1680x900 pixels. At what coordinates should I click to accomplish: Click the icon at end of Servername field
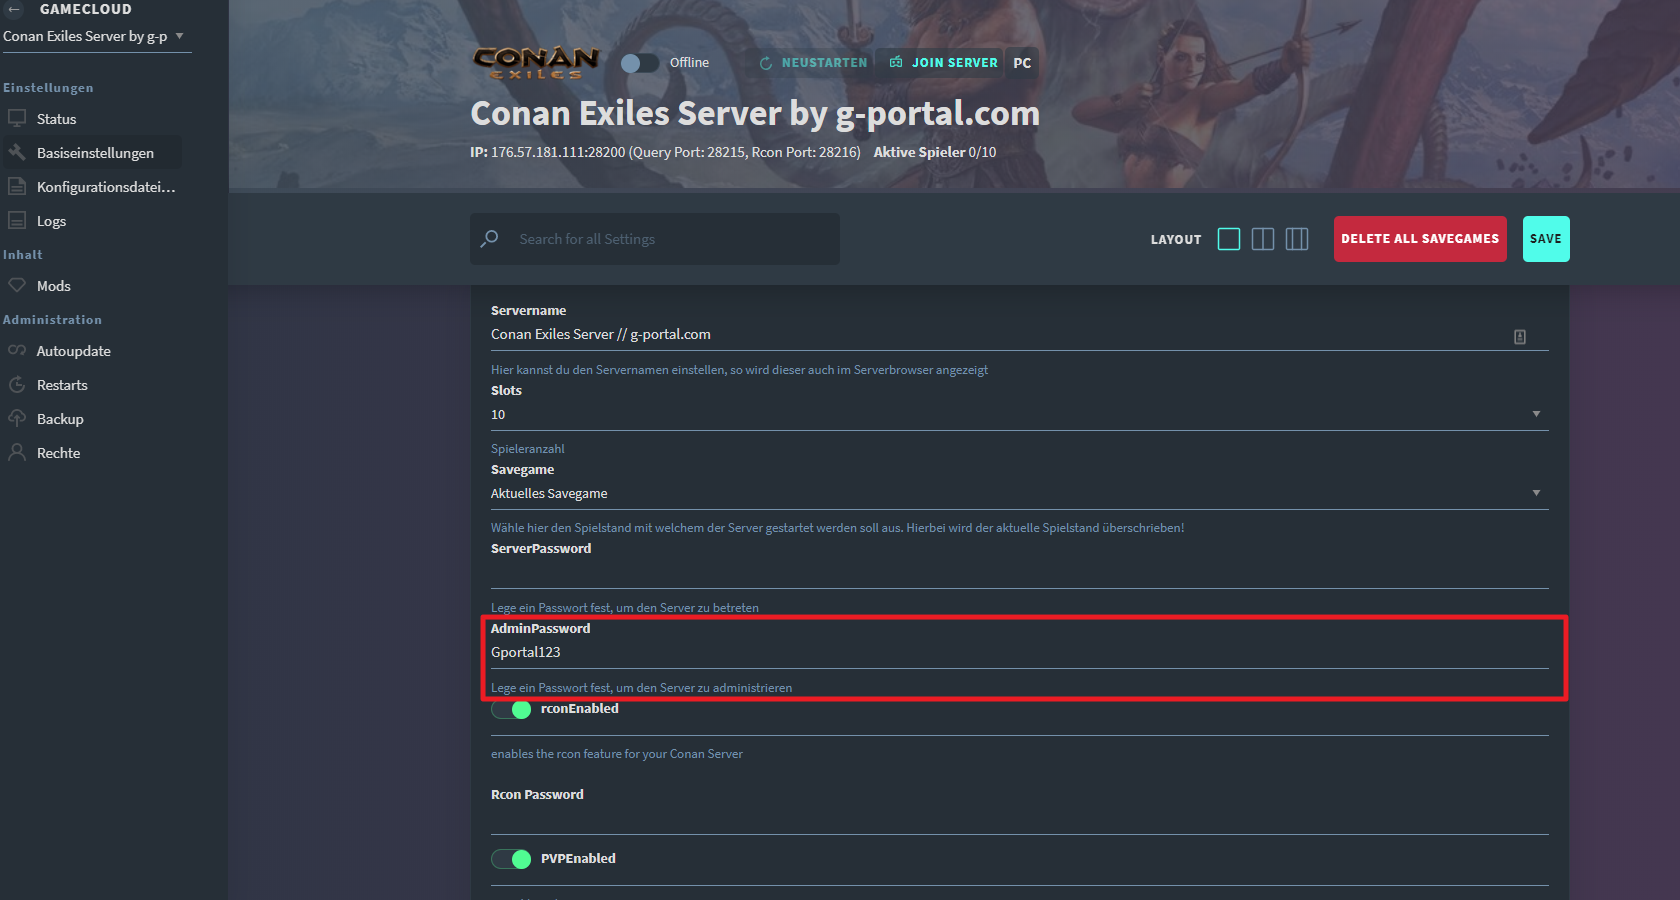(1520, 337)
